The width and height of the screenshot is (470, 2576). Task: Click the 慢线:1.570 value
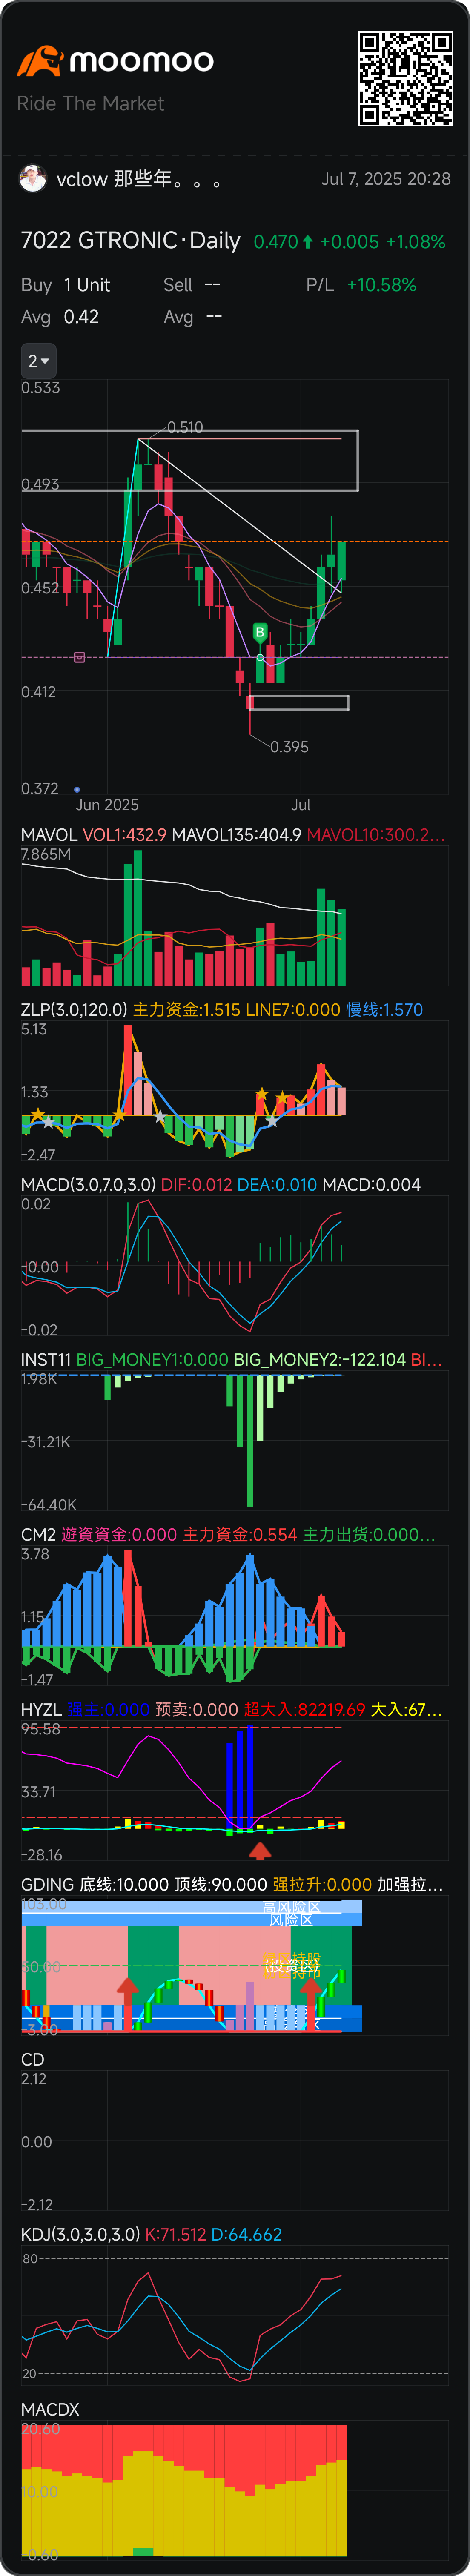pos(384,1009)
